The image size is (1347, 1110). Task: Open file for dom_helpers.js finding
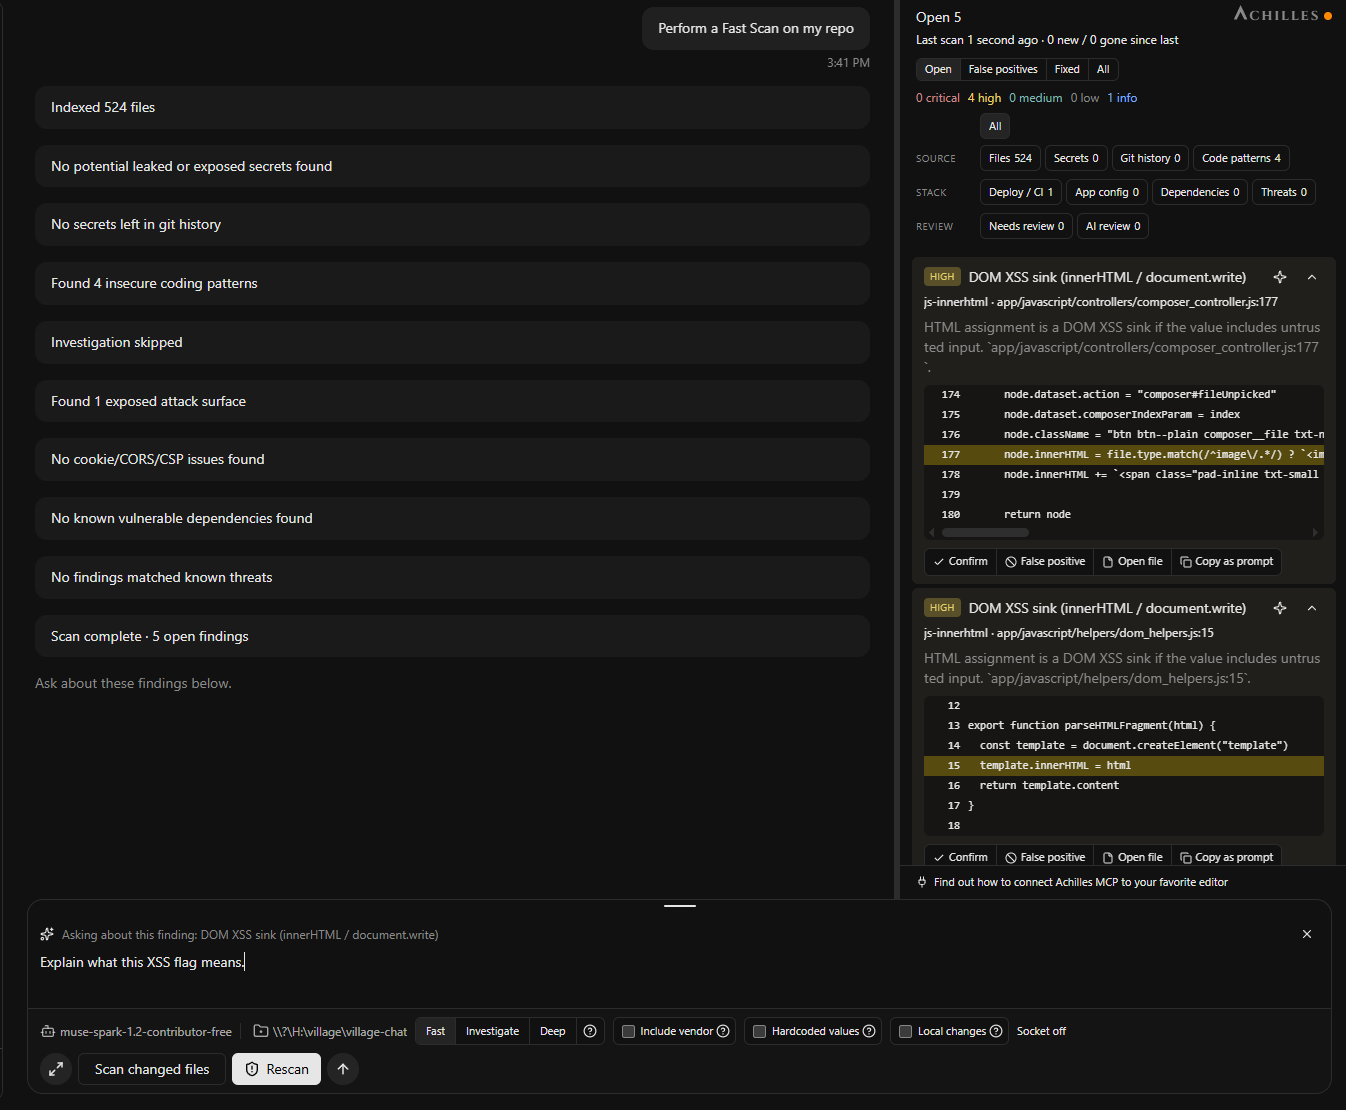1132,857
